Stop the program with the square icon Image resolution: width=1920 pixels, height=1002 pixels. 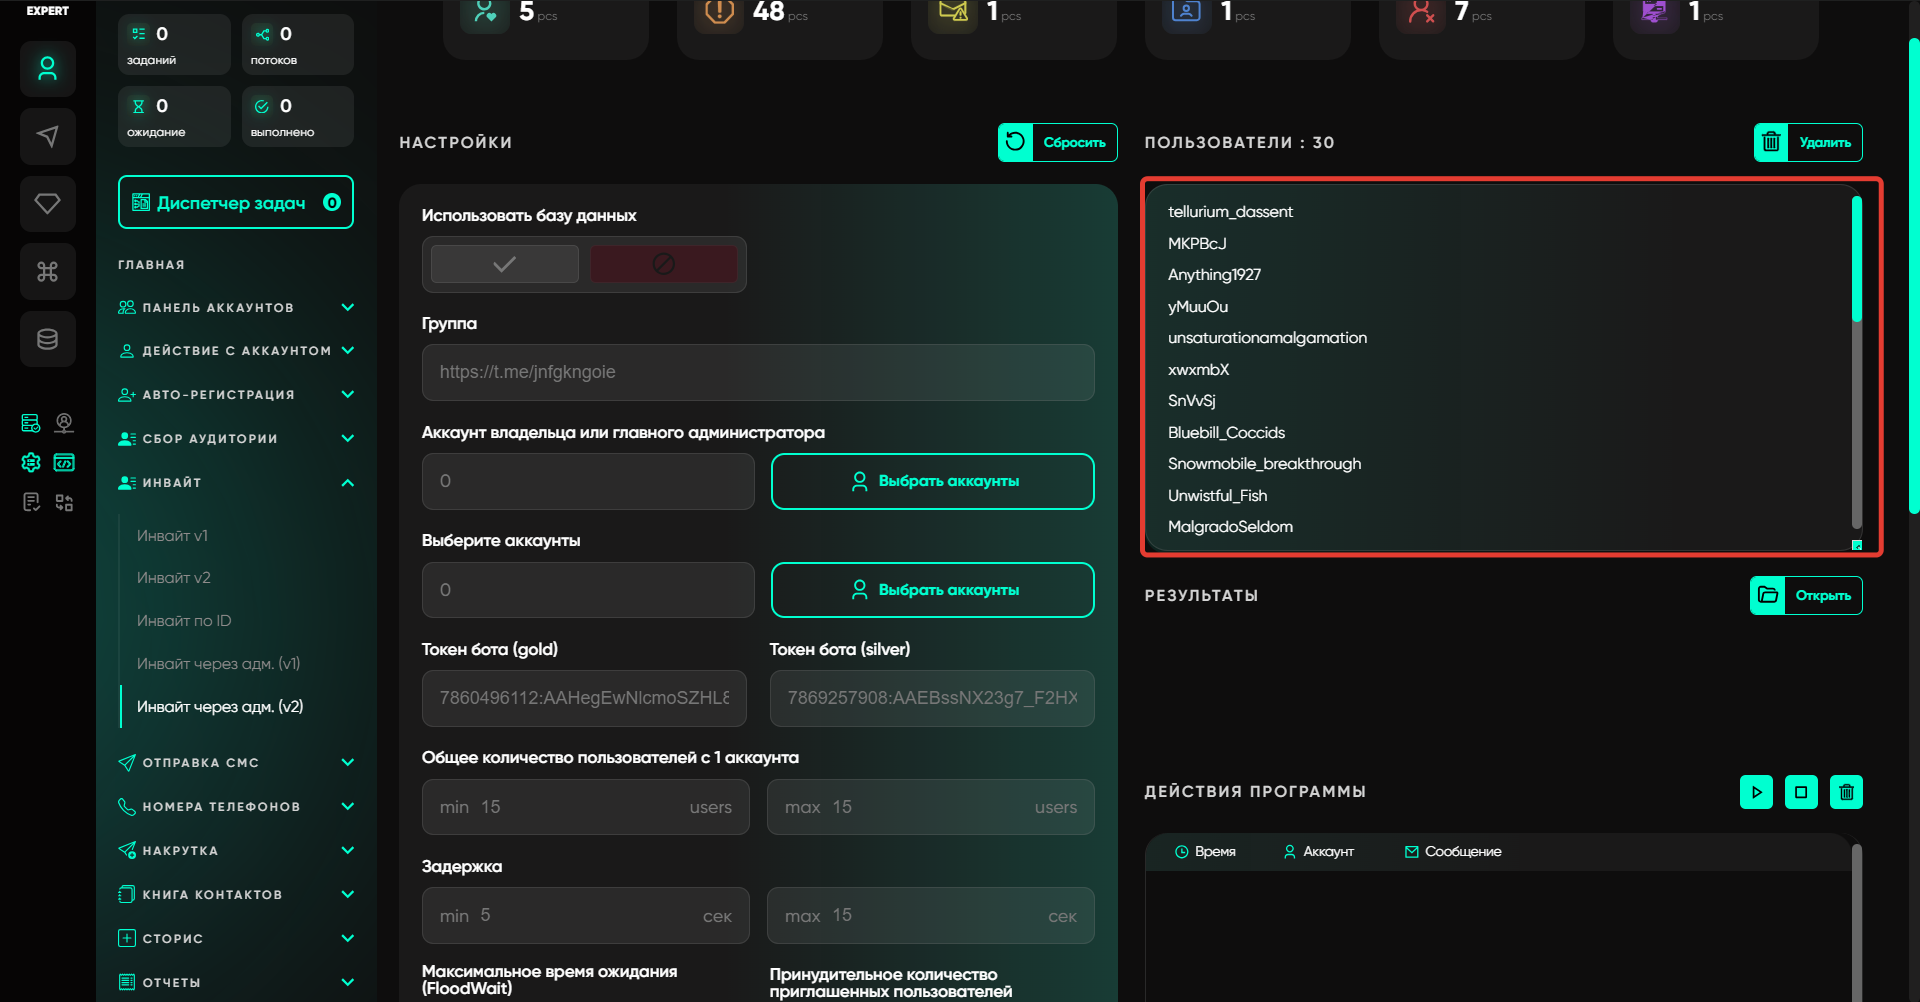point(1801,792)
